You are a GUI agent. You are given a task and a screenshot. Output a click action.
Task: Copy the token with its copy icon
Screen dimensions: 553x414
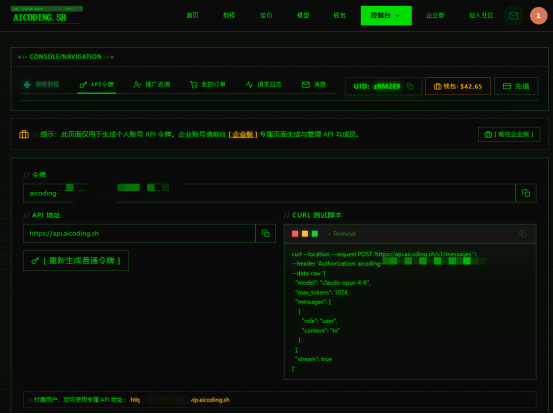tap(526, 193)
